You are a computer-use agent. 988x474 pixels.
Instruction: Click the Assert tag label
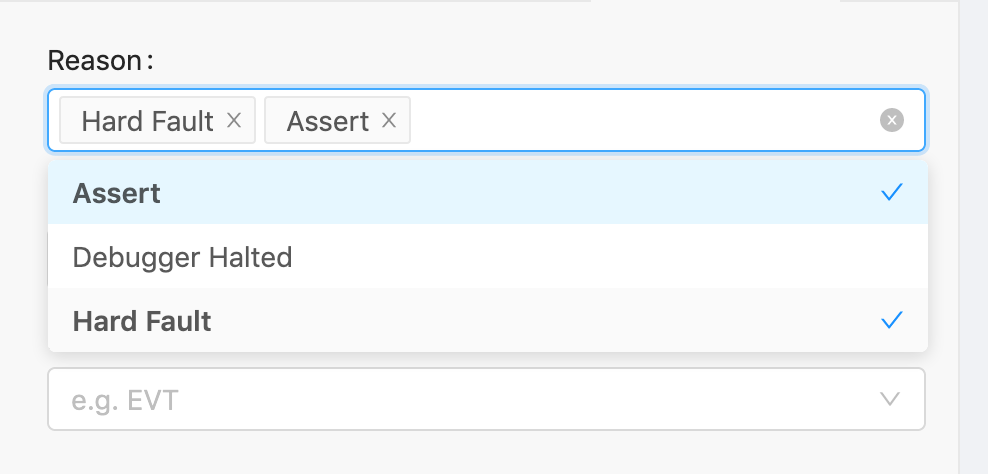point(327,121)
